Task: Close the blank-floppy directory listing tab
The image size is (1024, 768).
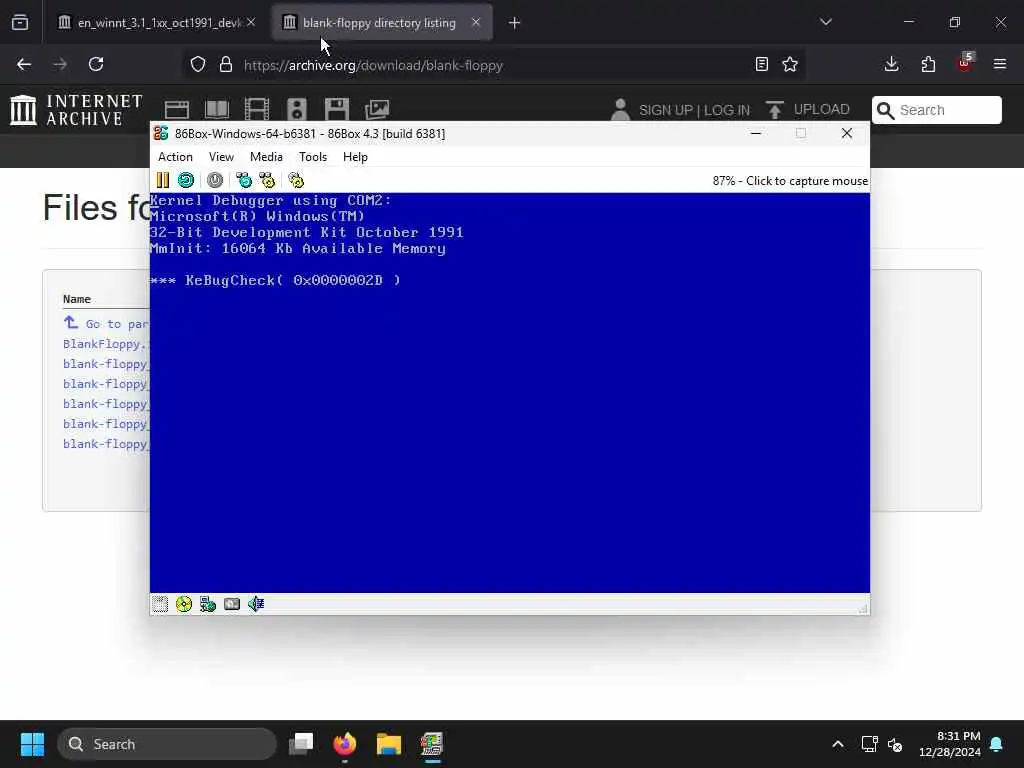Action: click(x=476, y=23)
